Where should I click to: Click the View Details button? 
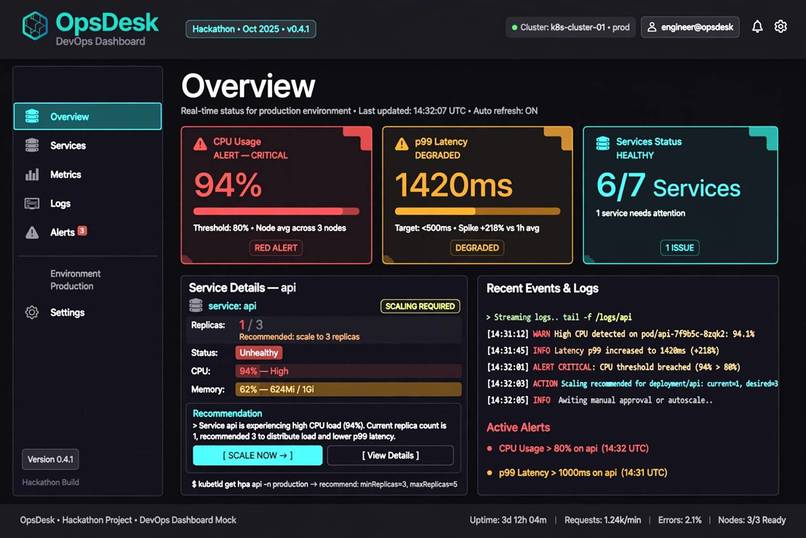[x=390, y=455]
